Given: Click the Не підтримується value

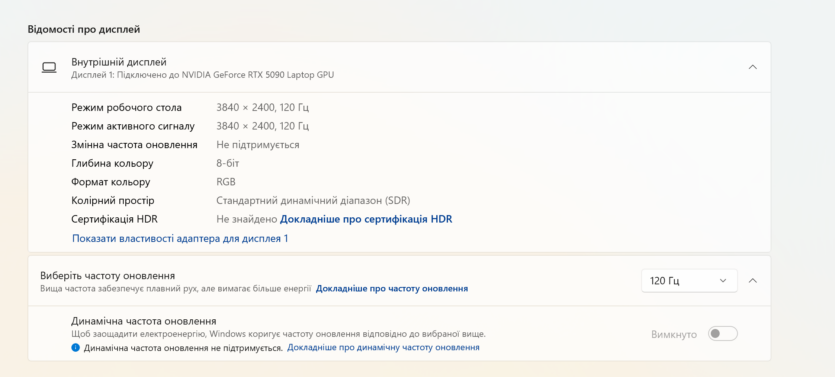Looking at the screenshot, I should pos(258,145).
